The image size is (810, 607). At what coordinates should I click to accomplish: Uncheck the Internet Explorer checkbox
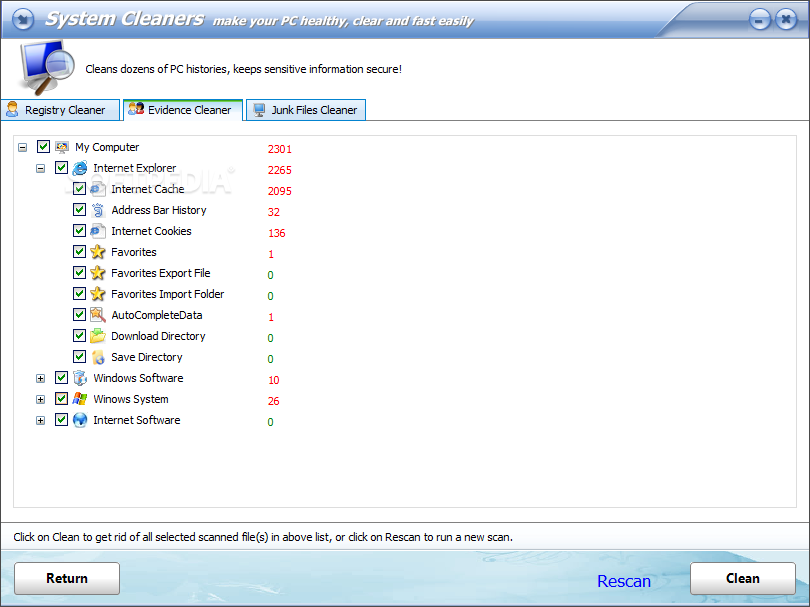(x=61, y=167)
